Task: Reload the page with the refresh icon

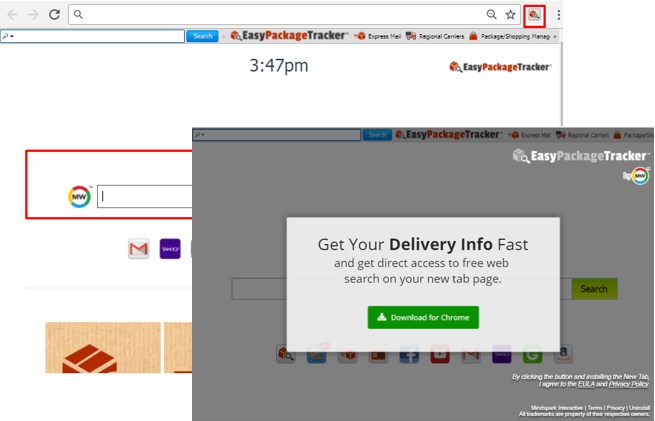Action: click(x=54, y=15)
